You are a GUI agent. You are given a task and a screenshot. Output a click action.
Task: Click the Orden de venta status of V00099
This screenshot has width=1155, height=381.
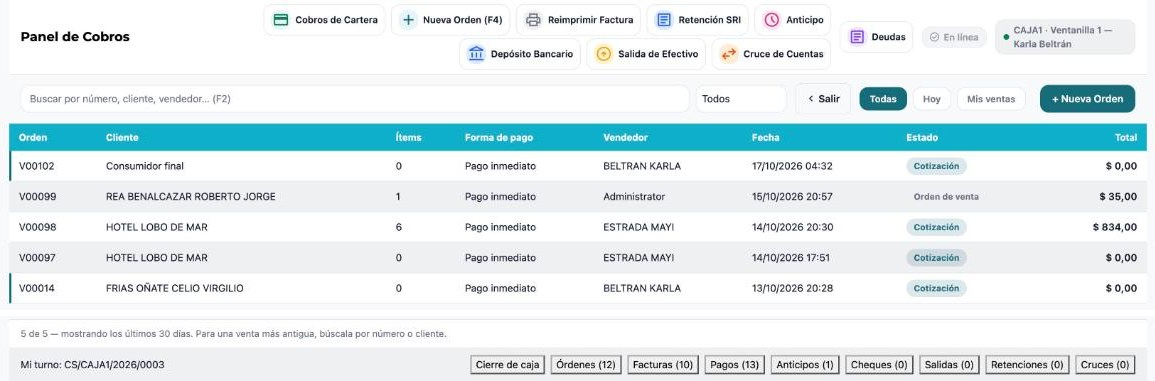[x=946, y=197]
